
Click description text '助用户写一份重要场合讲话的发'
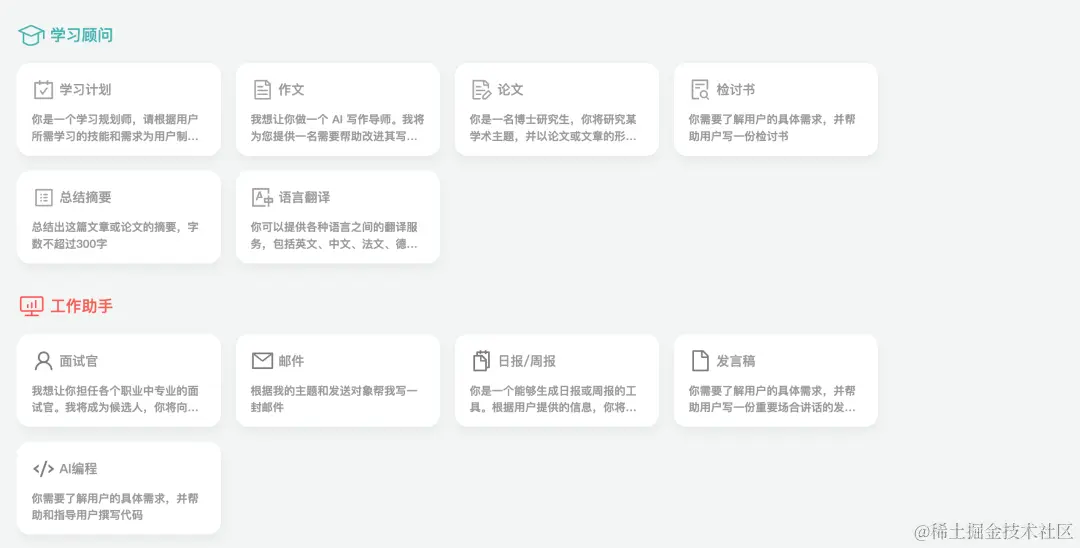click(766, 408)
